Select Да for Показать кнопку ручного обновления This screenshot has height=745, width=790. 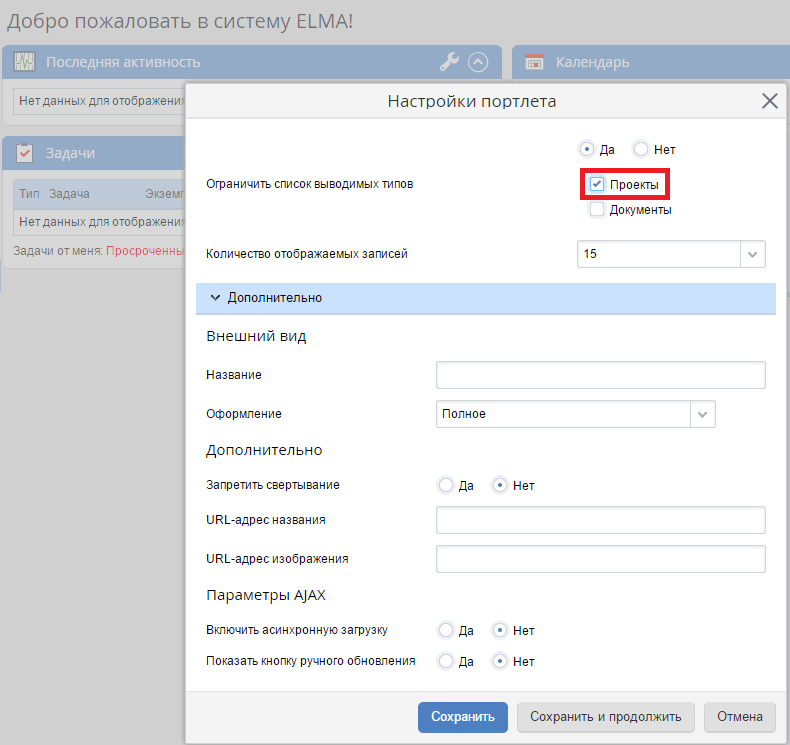(x=446, y=662)
